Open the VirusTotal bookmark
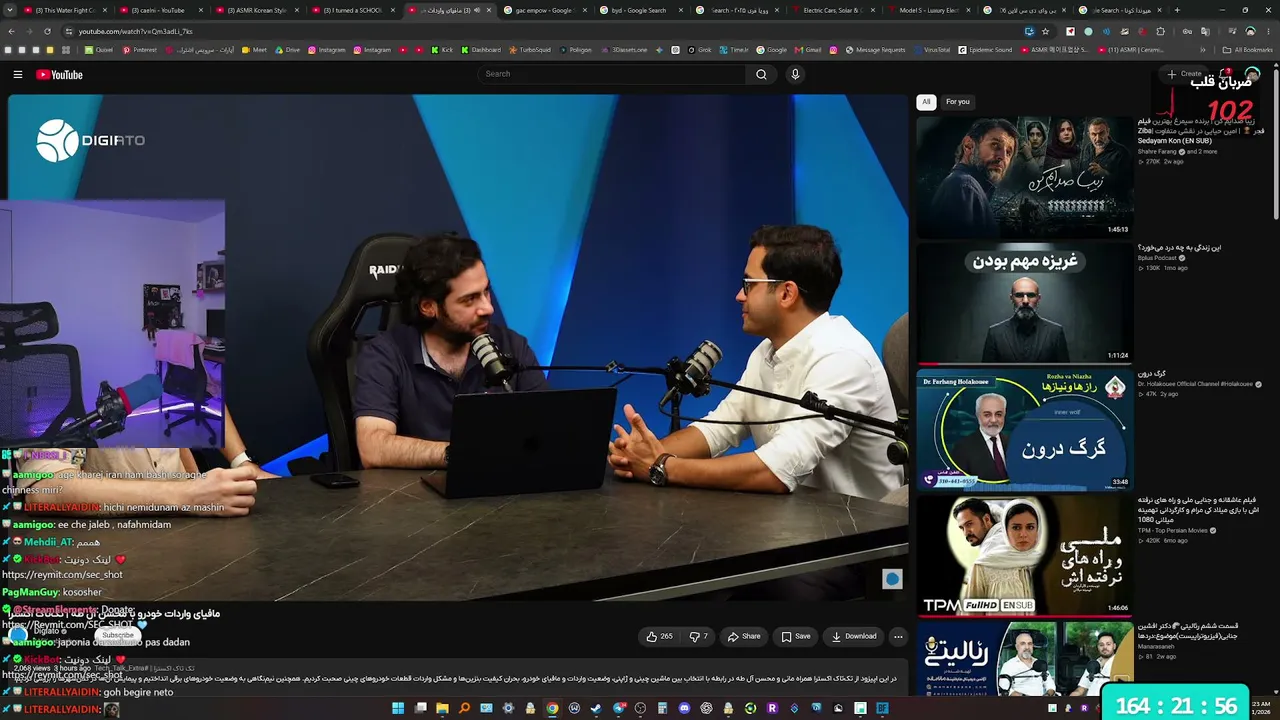Screen dimensions: 1280x720 click(931, 50)
